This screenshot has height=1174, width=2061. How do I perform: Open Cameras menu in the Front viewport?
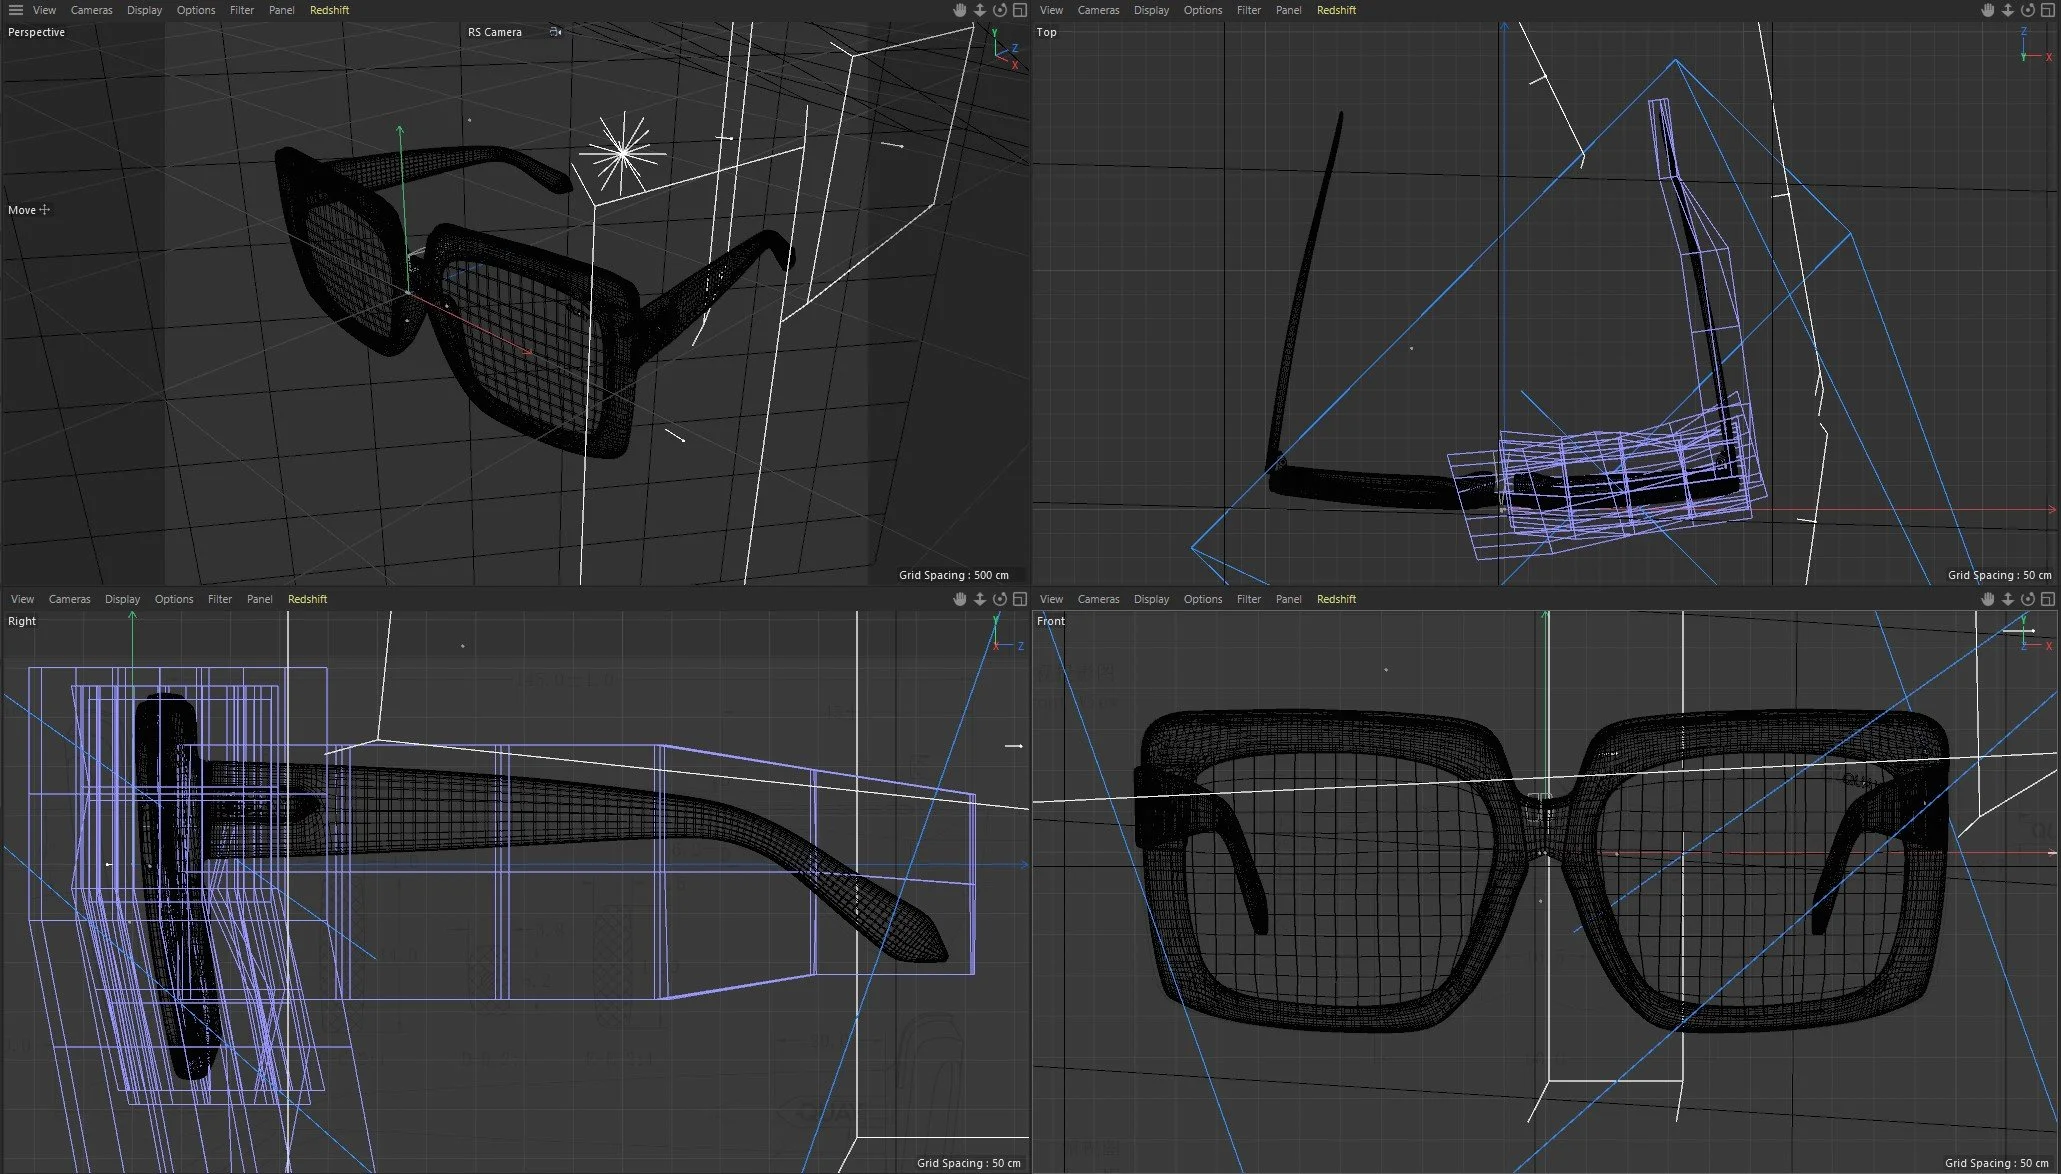tap(1098, 599)
